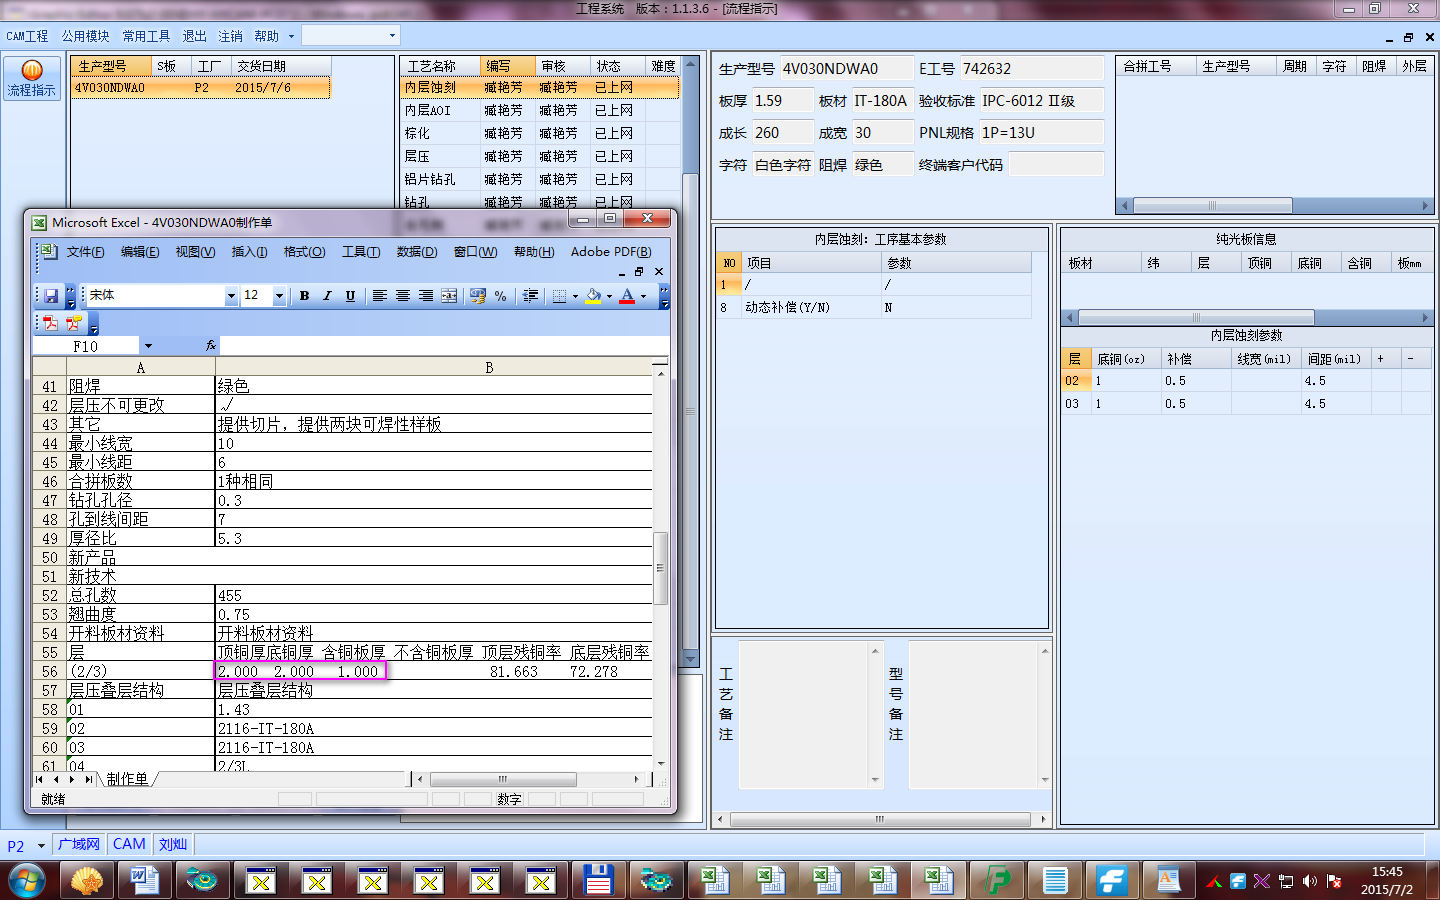Apply the percent style format
The image size is (1440, 900).
pyautogui.click(x=501, y=296)
